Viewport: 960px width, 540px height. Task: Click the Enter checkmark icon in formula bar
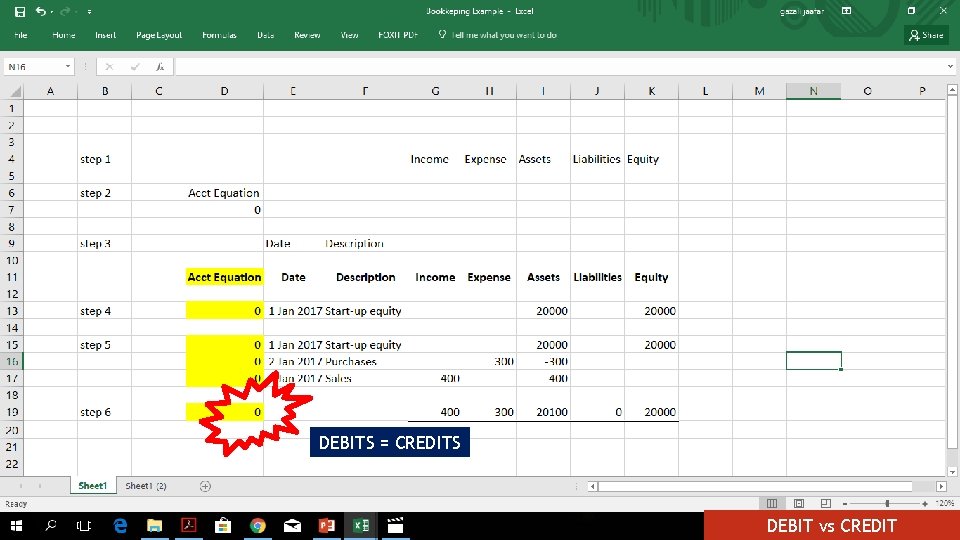click(x=135, y=67)
